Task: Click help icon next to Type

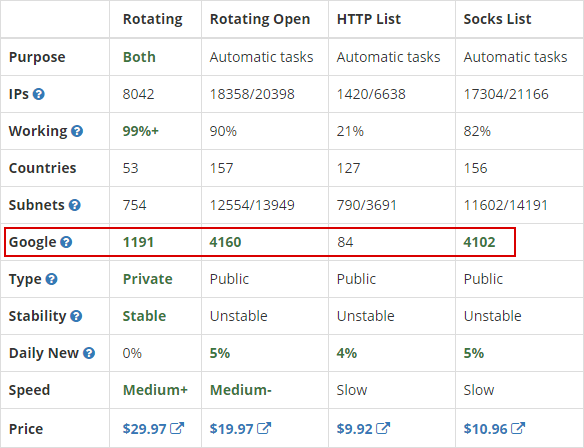Action: [x=51, y=279]
